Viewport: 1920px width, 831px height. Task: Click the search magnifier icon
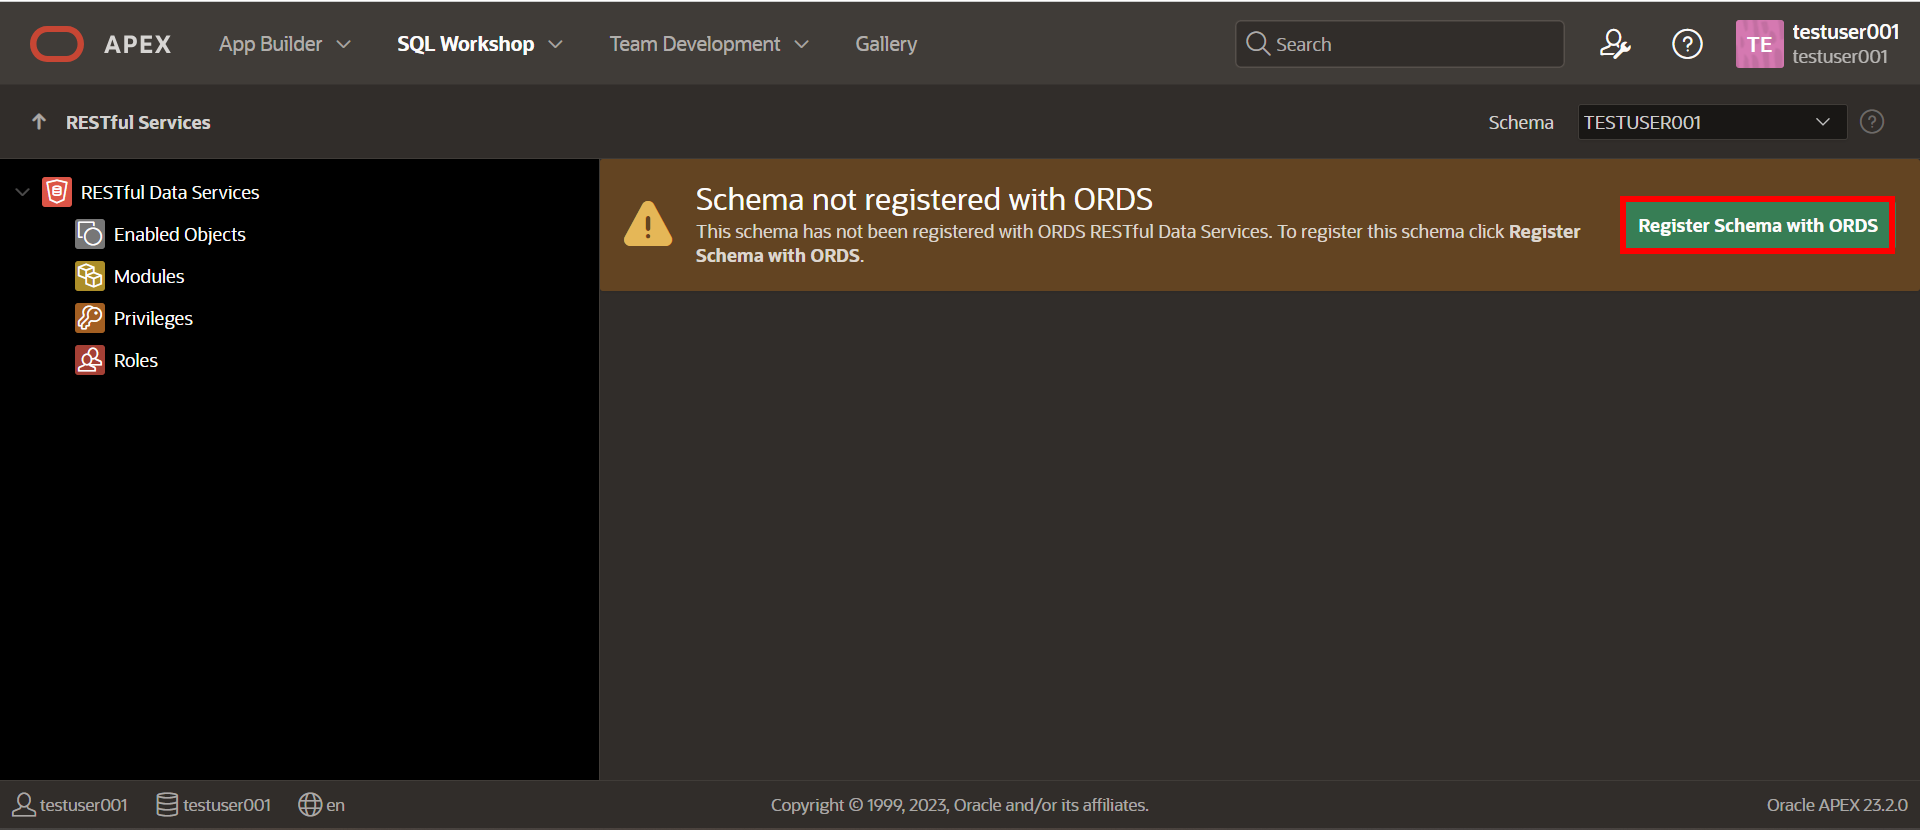(x=1257, y=44)
